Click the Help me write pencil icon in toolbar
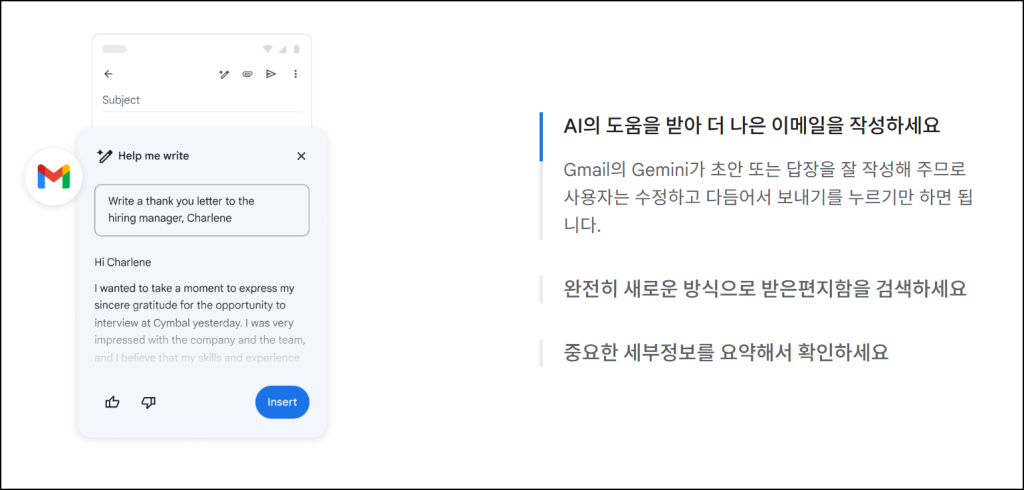The height and width of the screenshot is (490, 1024). point(224,74)
